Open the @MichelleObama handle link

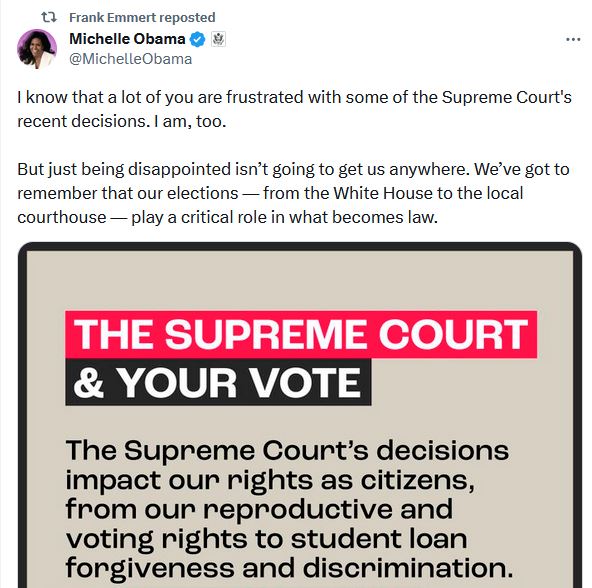pyautogui.click(x=131, y=59)
